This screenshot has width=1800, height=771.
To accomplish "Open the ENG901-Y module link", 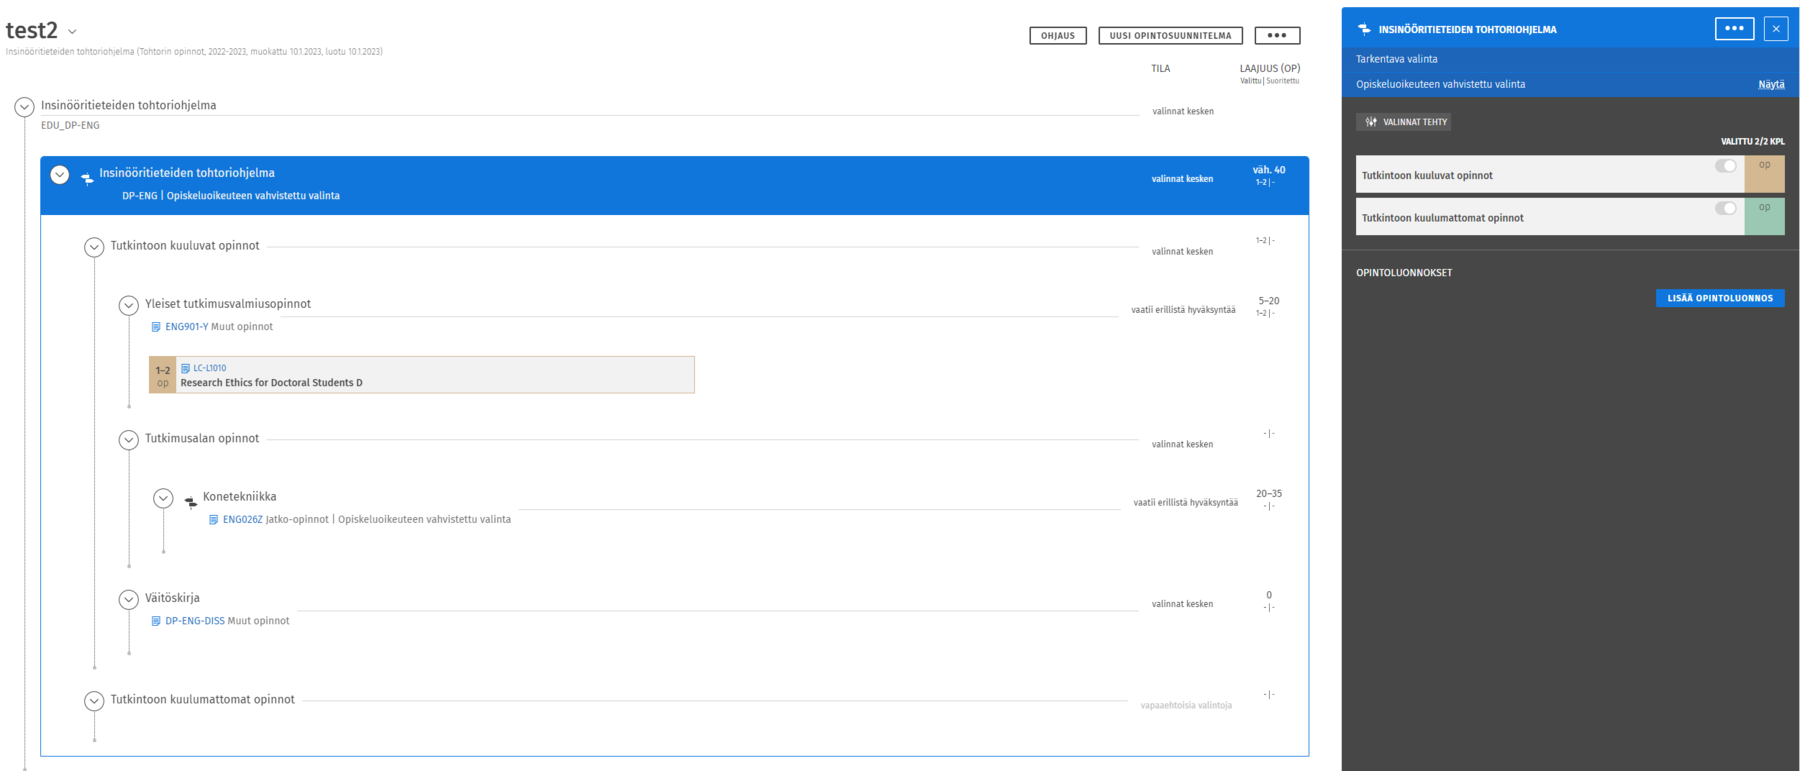I will point(186,327).
